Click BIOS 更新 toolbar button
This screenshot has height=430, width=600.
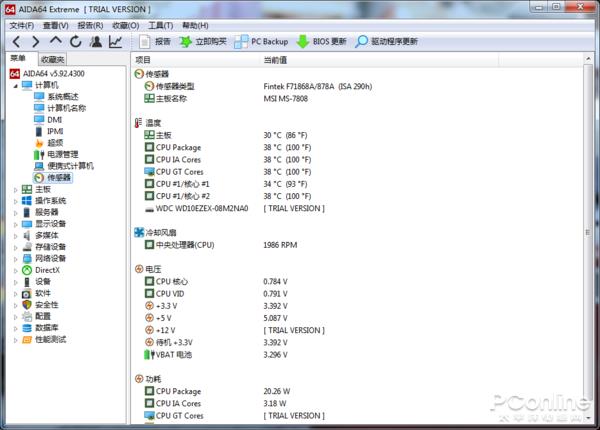pyautogui.click(x=321, y=41)
